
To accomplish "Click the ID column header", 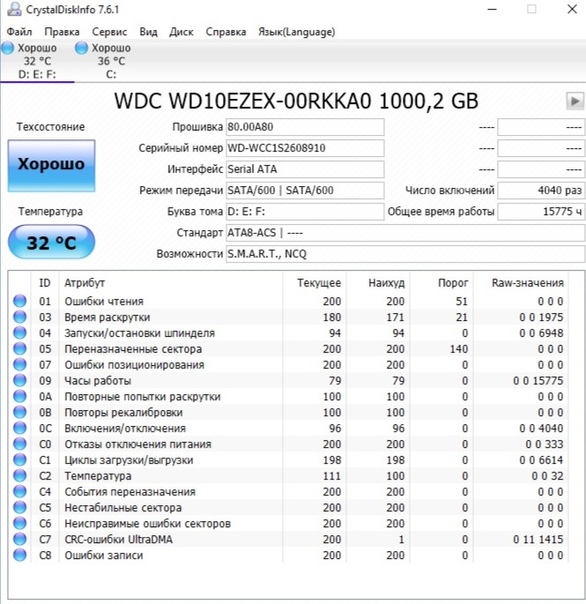I will pos(45,283).
